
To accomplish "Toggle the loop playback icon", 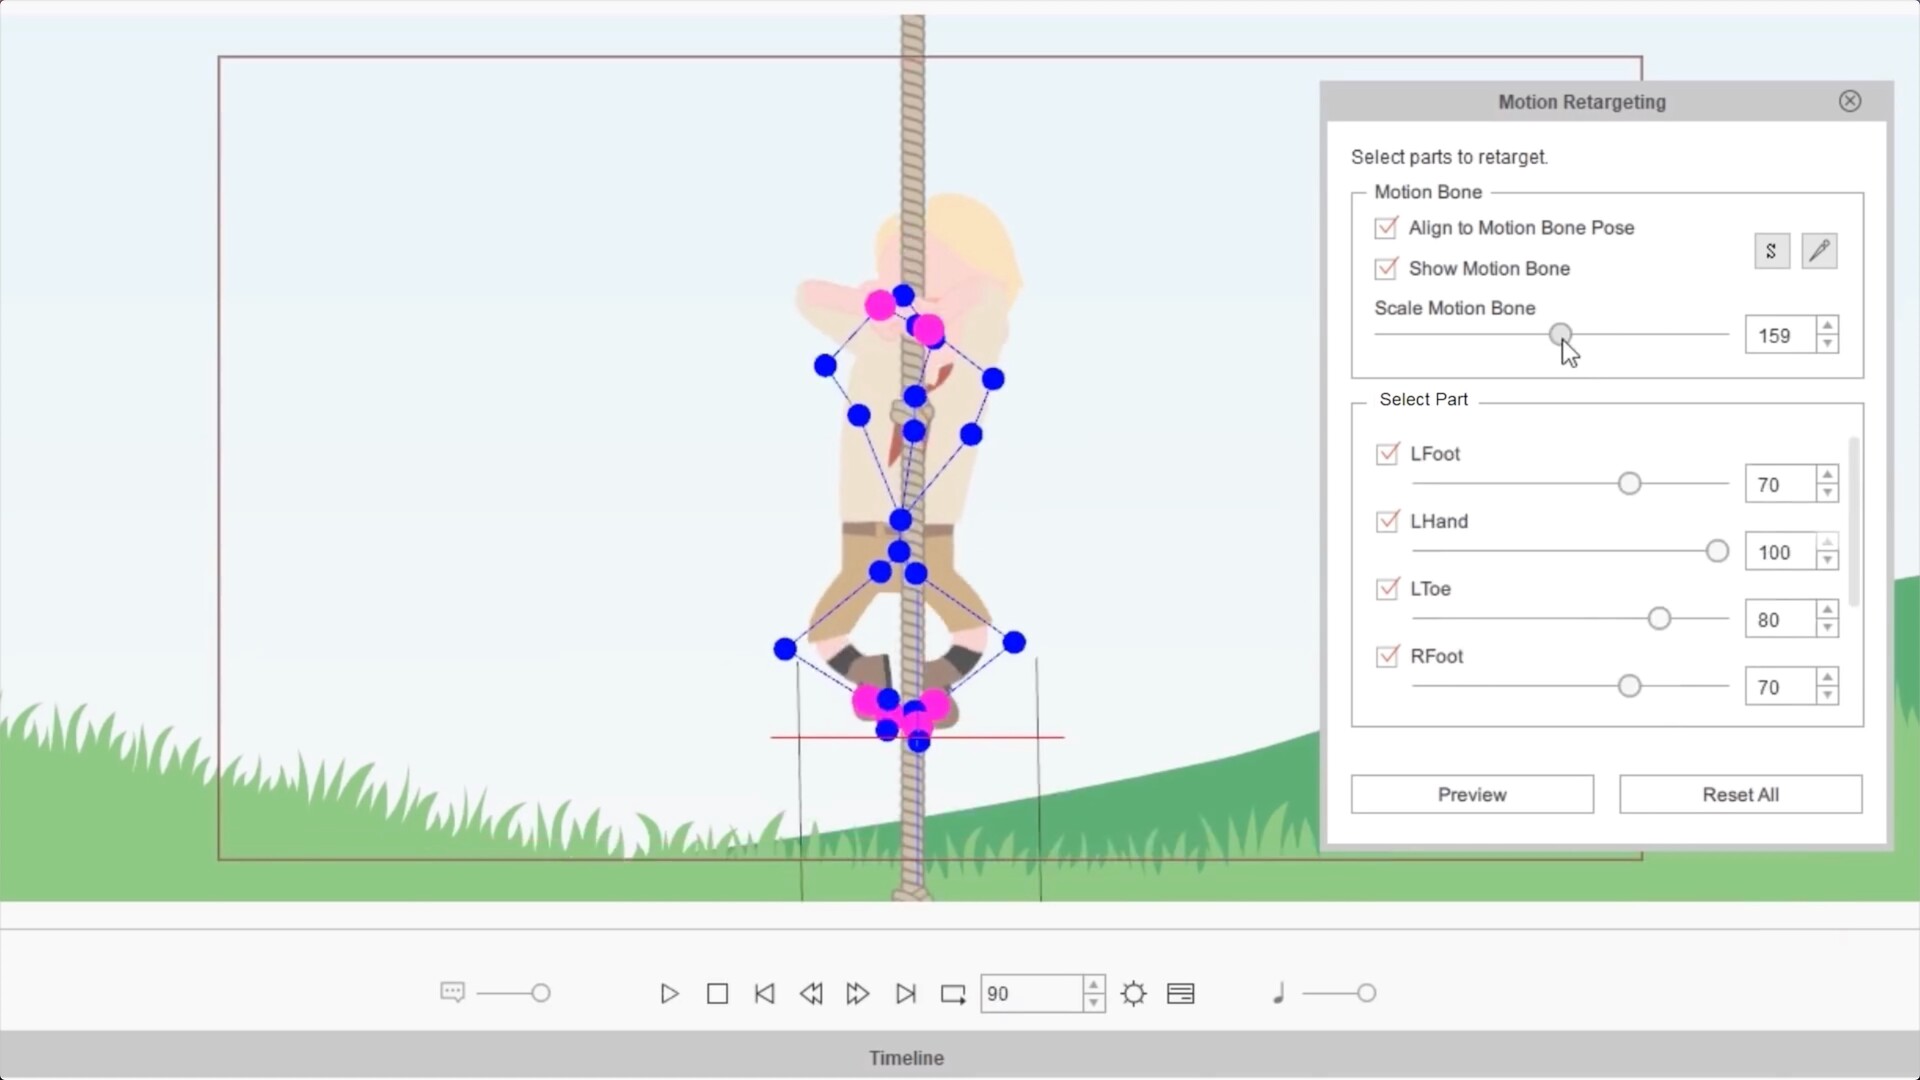I will pyautogui.click(x=952, y=993).
